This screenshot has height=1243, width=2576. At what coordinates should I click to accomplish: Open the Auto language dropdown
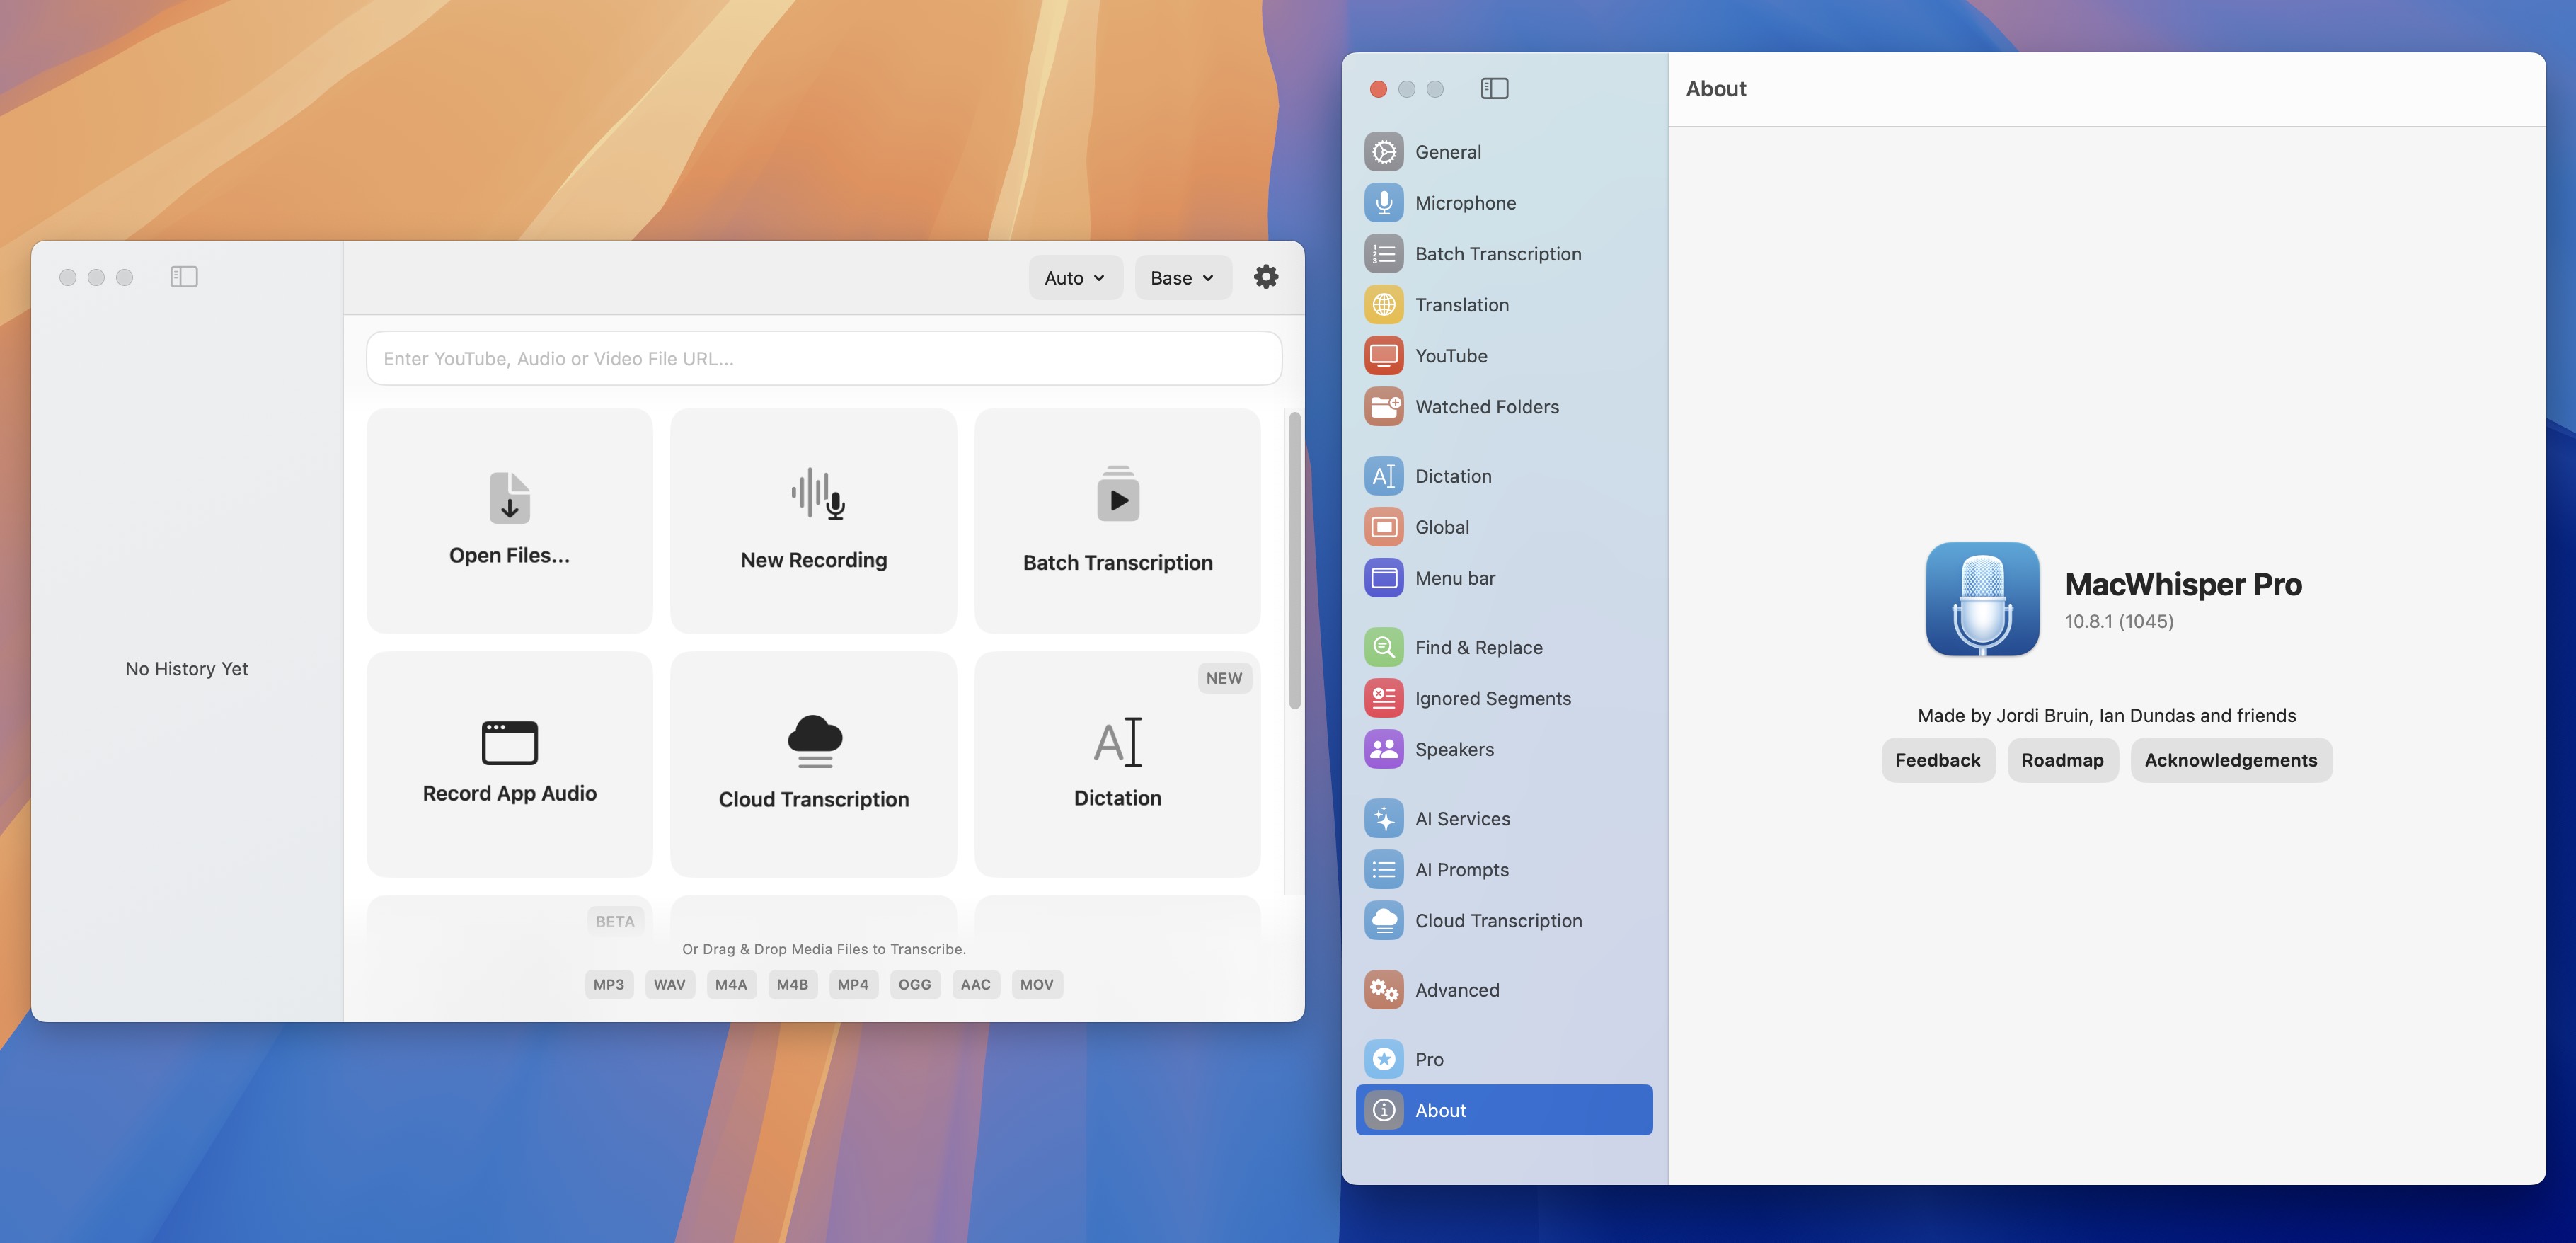click(x=1075, y=278)
